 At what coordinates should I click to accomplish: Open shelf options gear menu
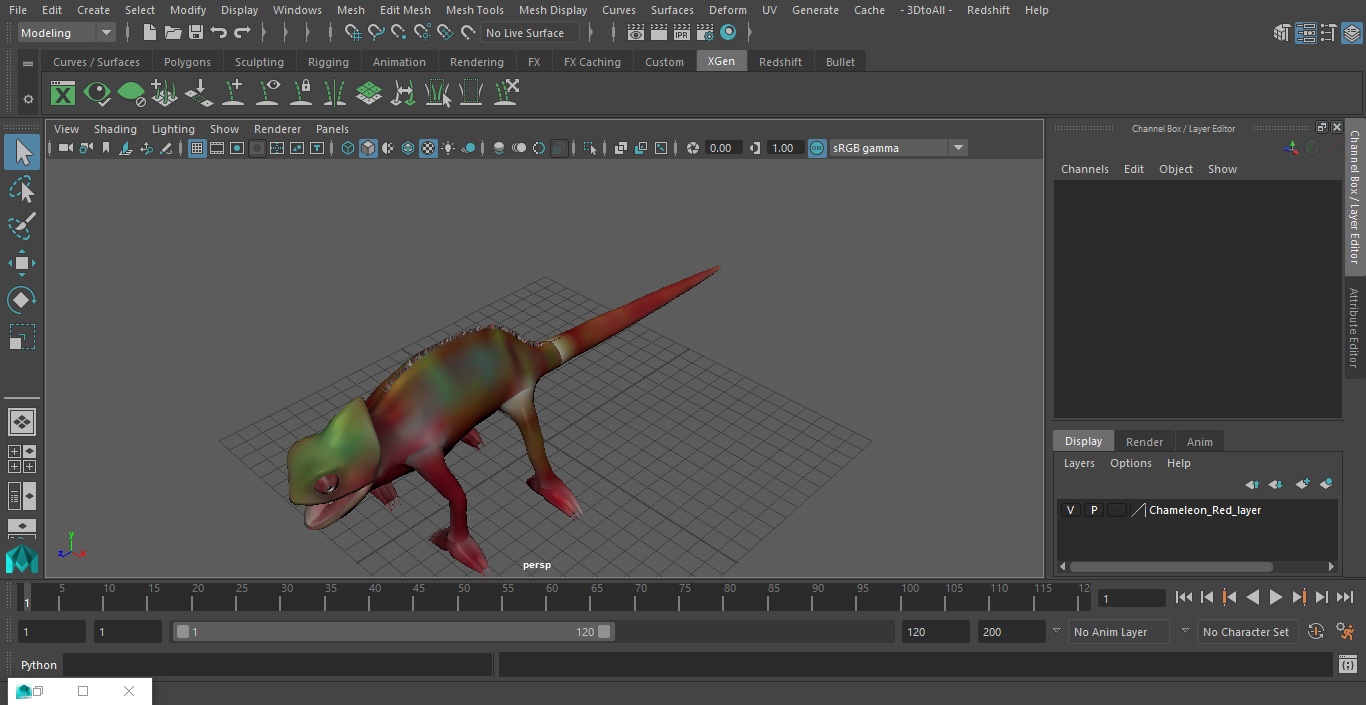(x=28, y=99)
